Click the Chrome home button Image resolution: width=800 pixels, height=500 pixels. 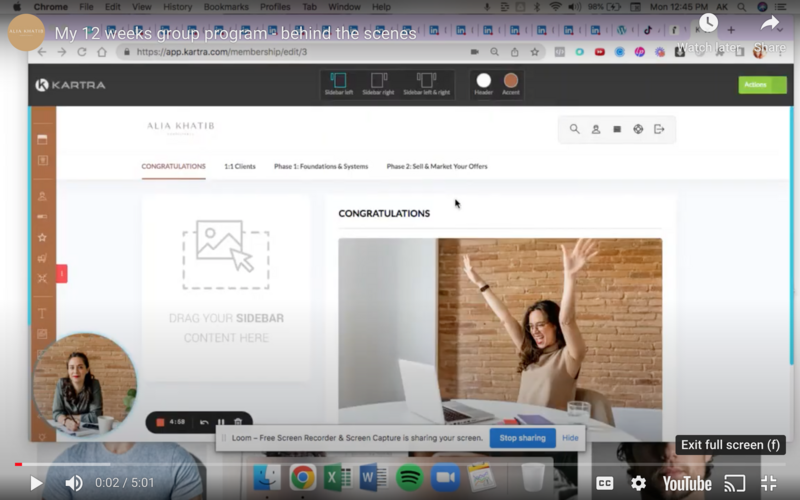point(102,52)
